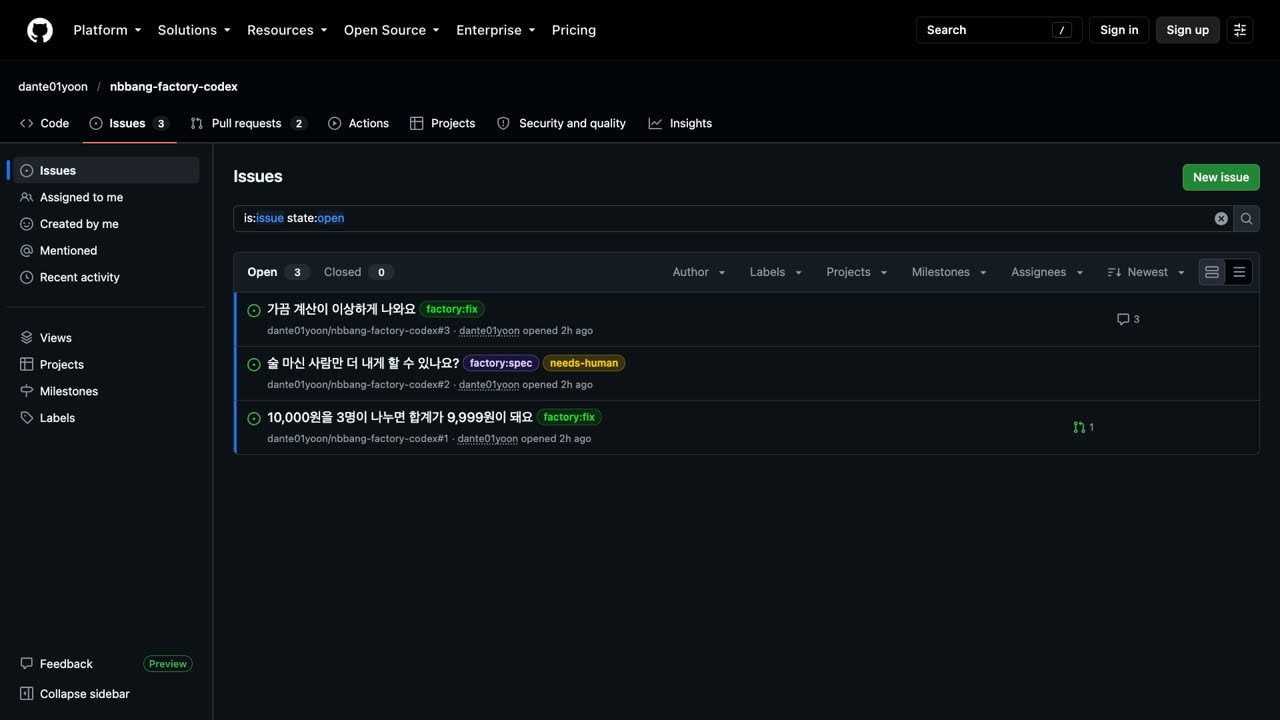
Task: Expand the Author filter dropdown
Action: pos(699,272)
